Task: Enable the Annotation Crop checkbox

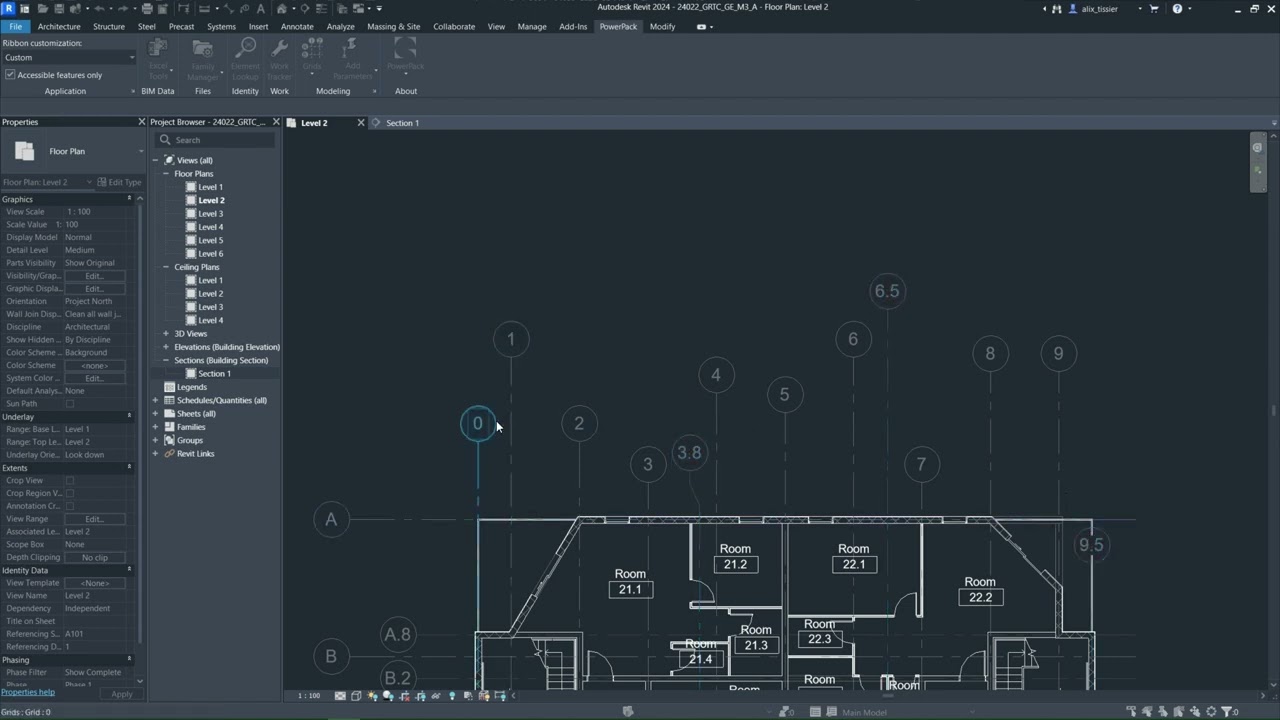Action: click(70, 507)
